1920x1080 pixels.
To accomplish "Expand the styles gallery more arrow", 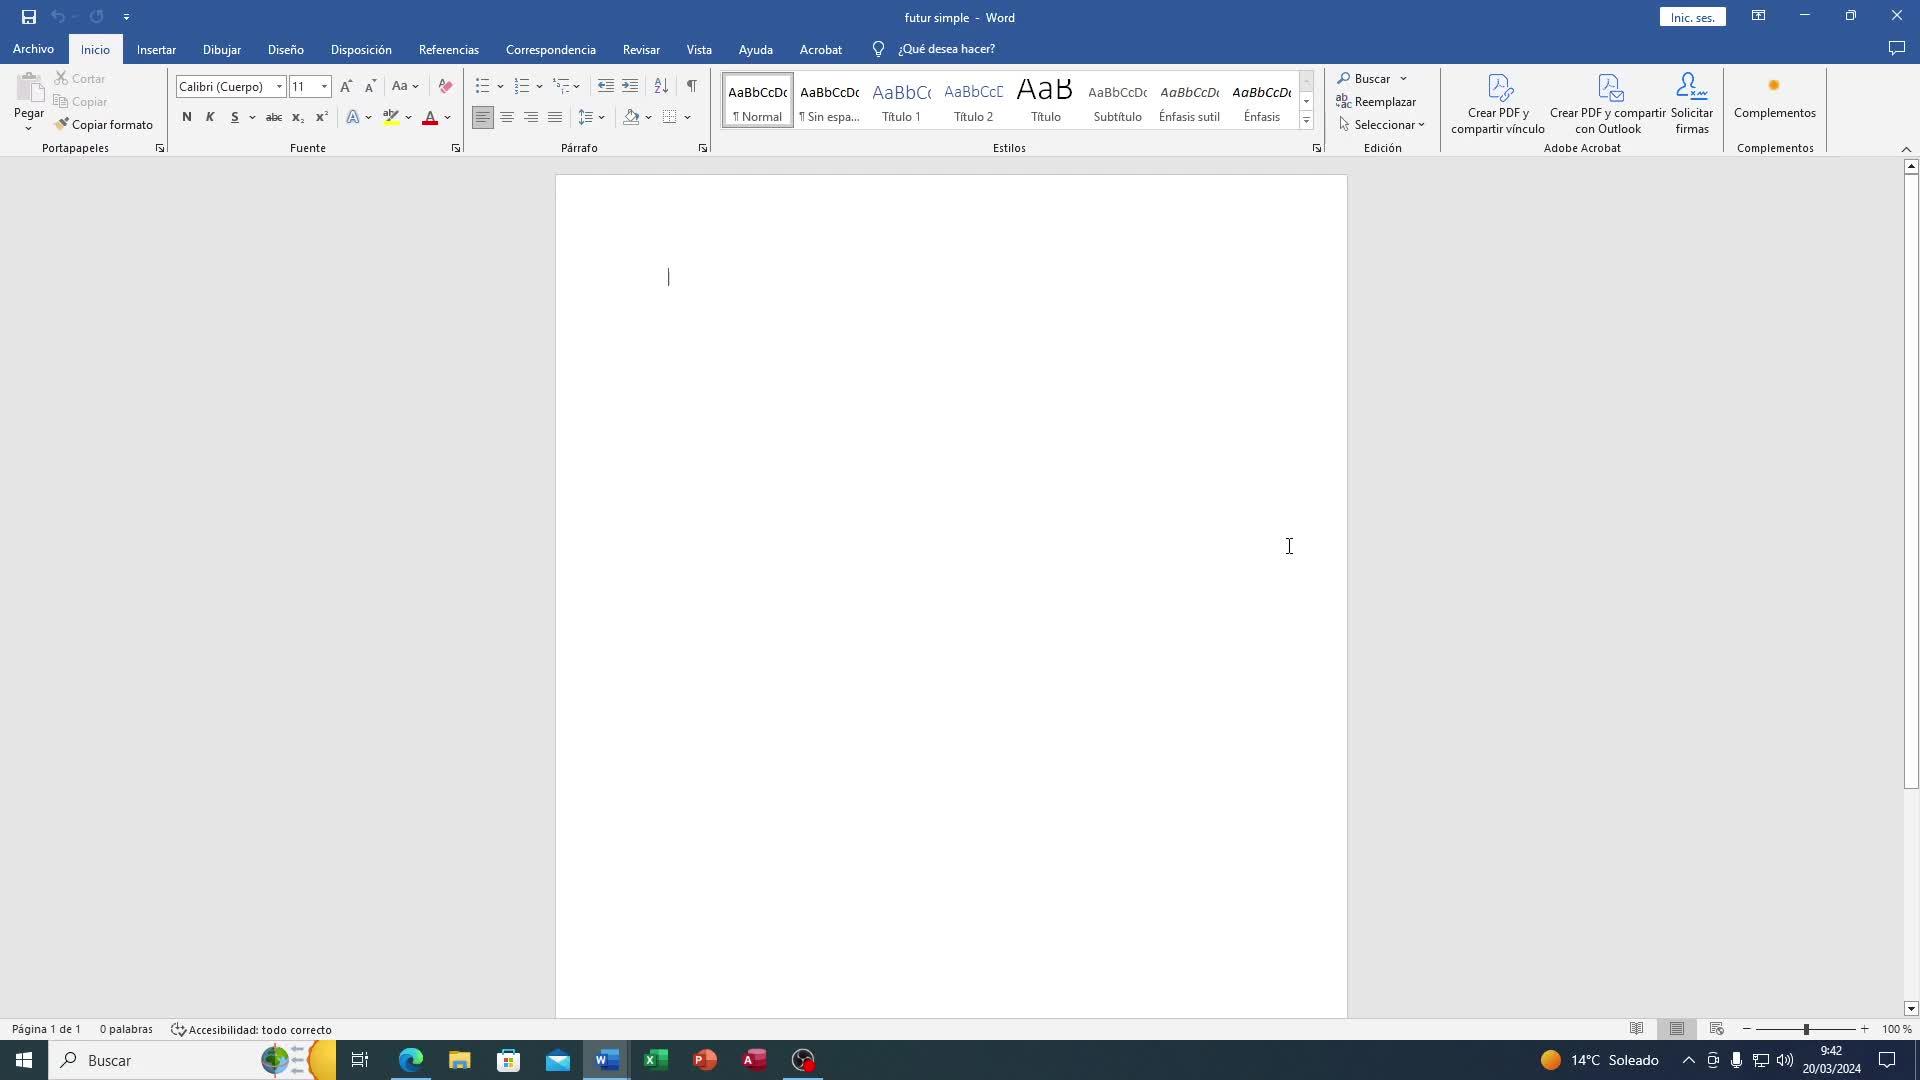I will tap(1306, 120).
